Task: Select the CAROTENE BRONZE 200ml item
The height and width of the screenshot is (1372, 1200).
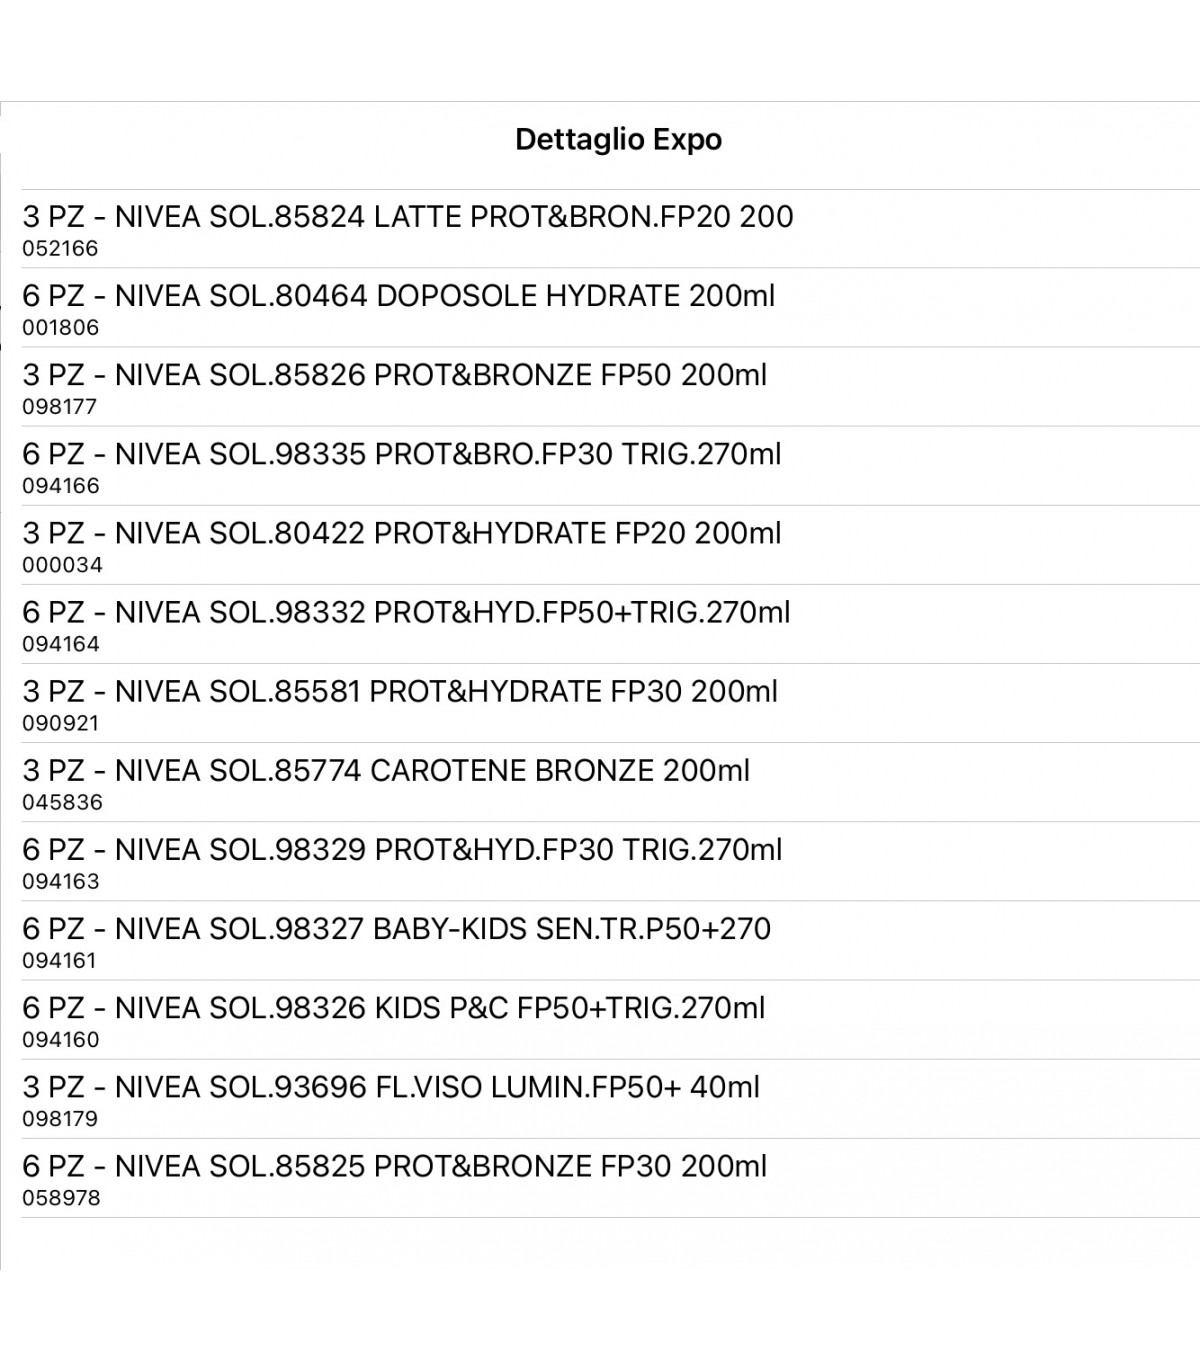Action: [610, 782]
